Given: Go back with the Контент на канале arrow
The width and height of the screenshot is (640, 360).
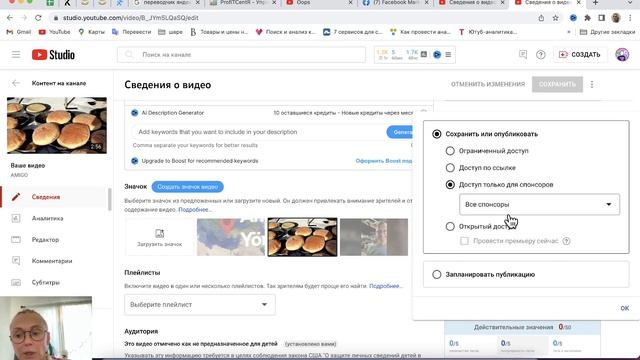Looking at the screenshot, I should click(16, 83).
